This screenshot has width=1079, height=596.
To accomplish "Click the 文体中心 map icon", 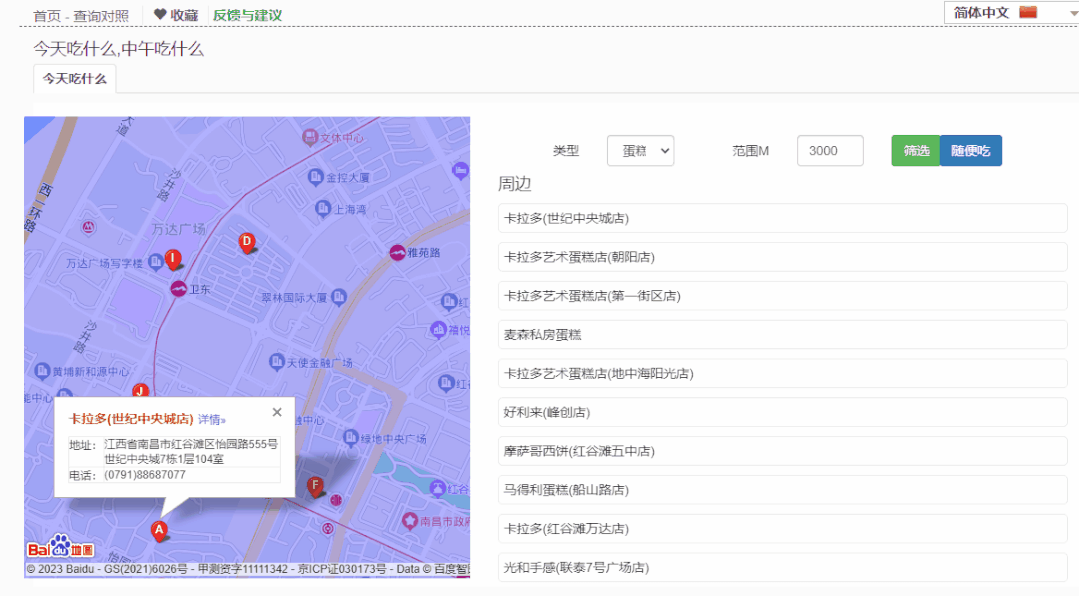I will pyautogui.click(x=310, y=137).
